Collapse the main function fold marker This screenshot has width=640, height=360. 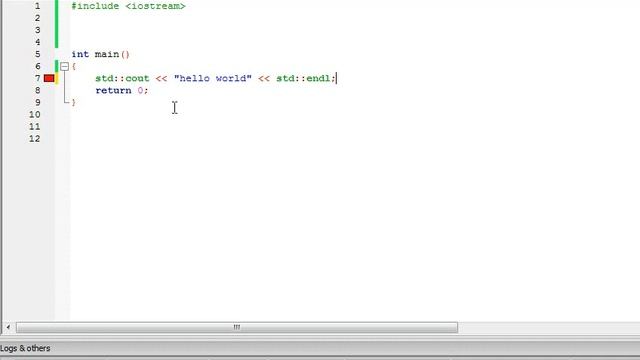(64, 66)
